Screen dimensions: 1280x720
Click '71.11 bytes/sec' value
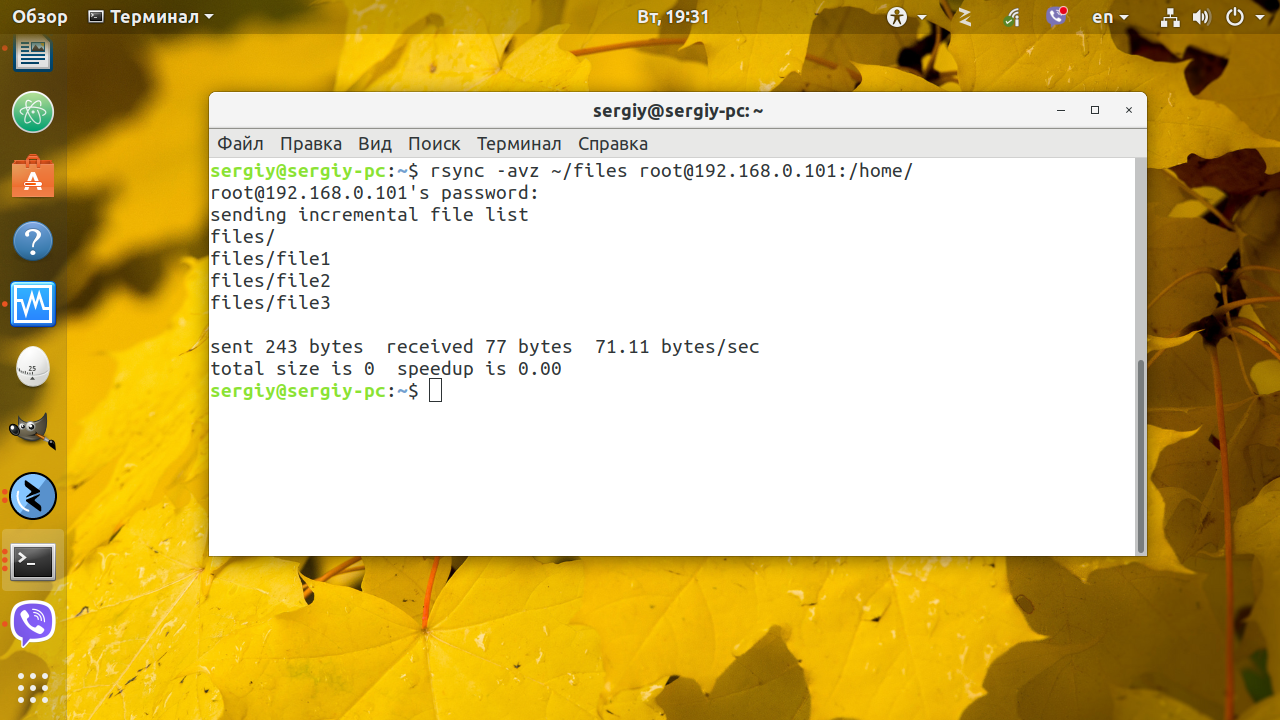pos(677,347)
